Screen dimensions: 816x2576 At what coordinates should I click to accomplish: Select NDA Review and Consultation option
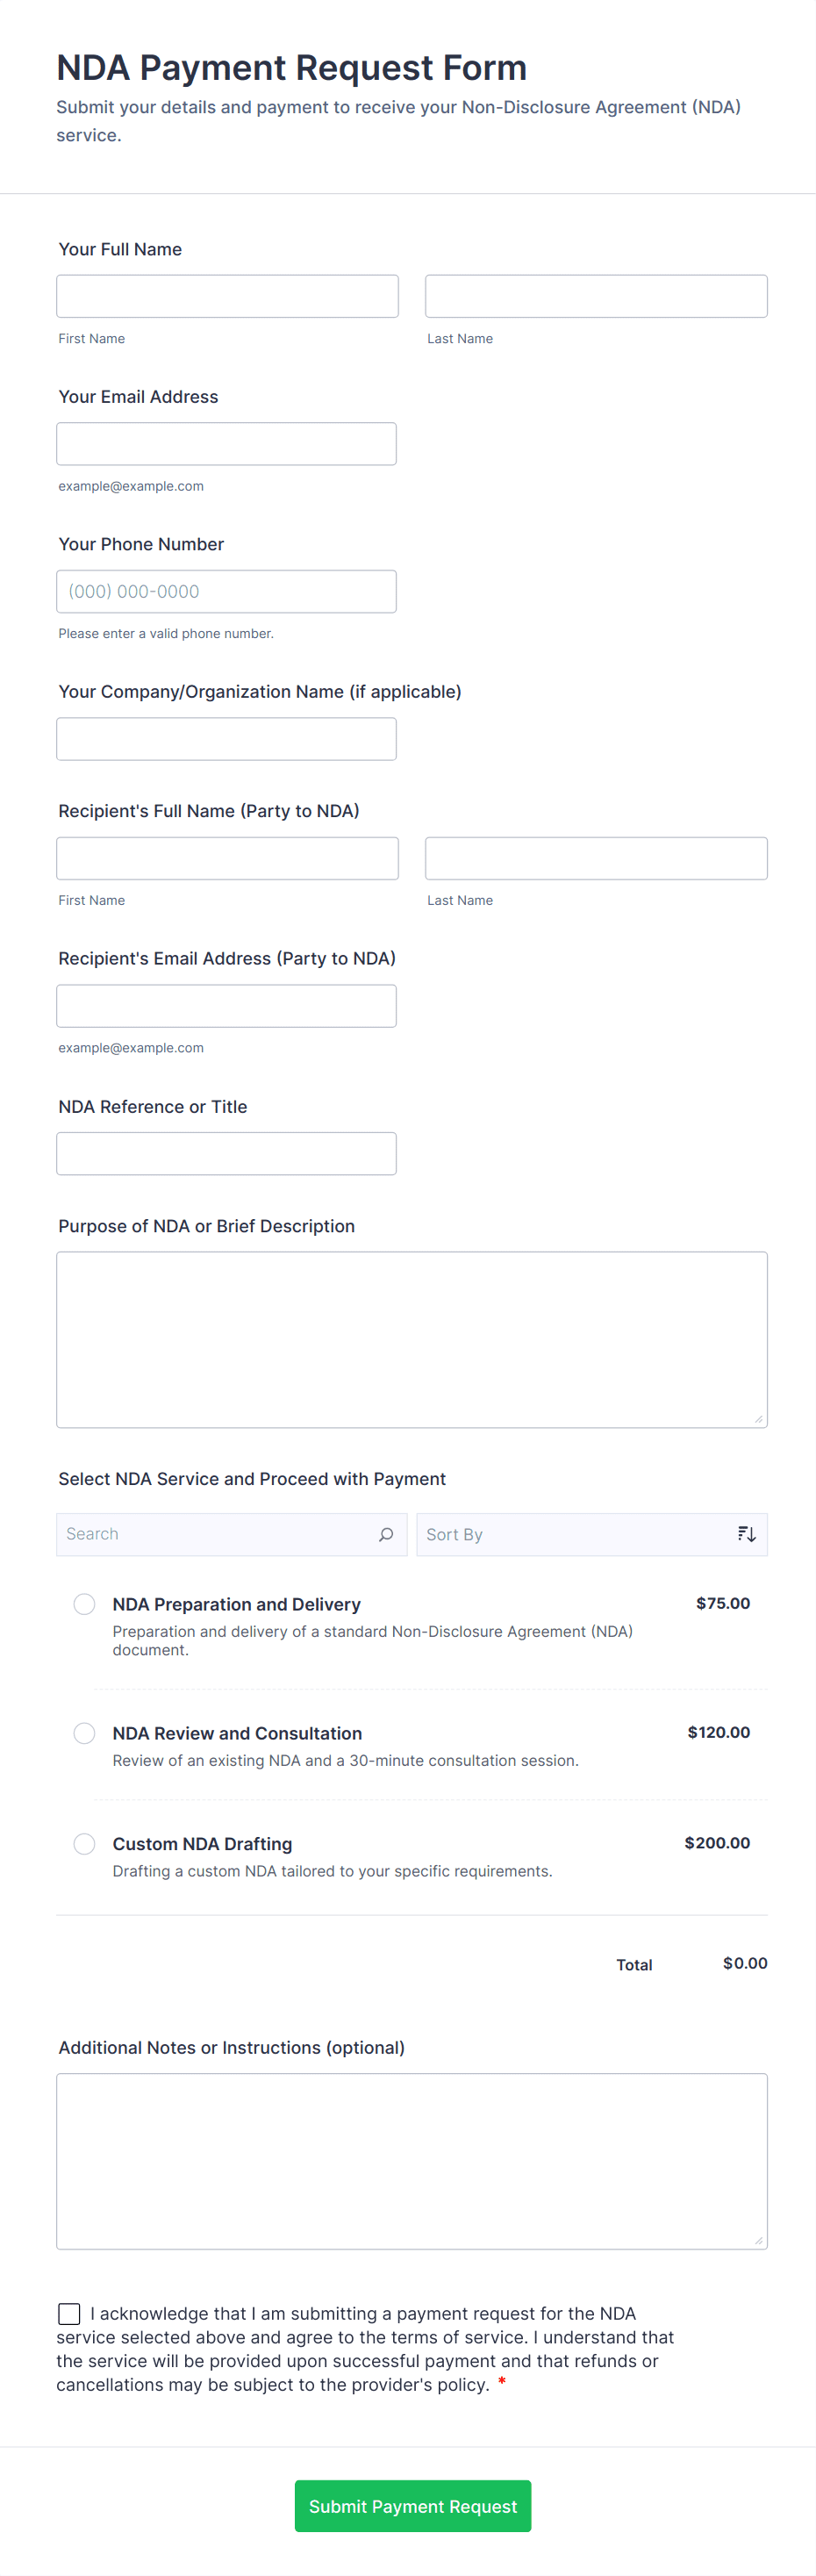85,1733
